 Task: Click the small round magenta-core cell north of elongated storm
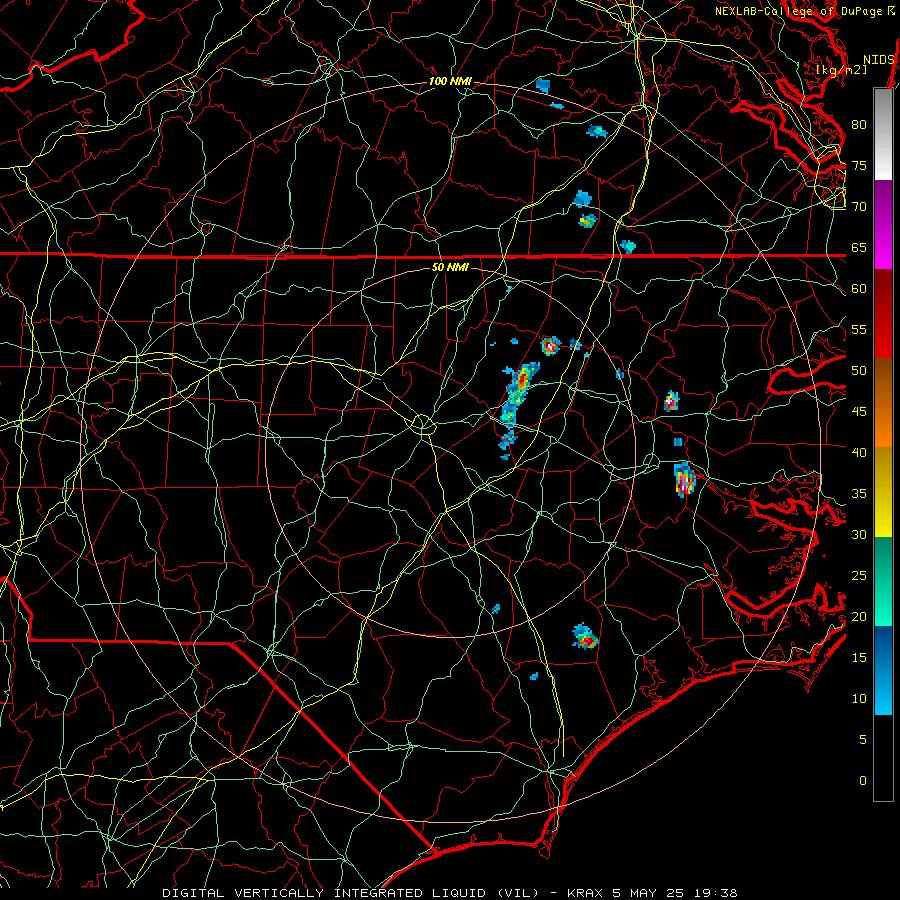[x=550, y=346]
